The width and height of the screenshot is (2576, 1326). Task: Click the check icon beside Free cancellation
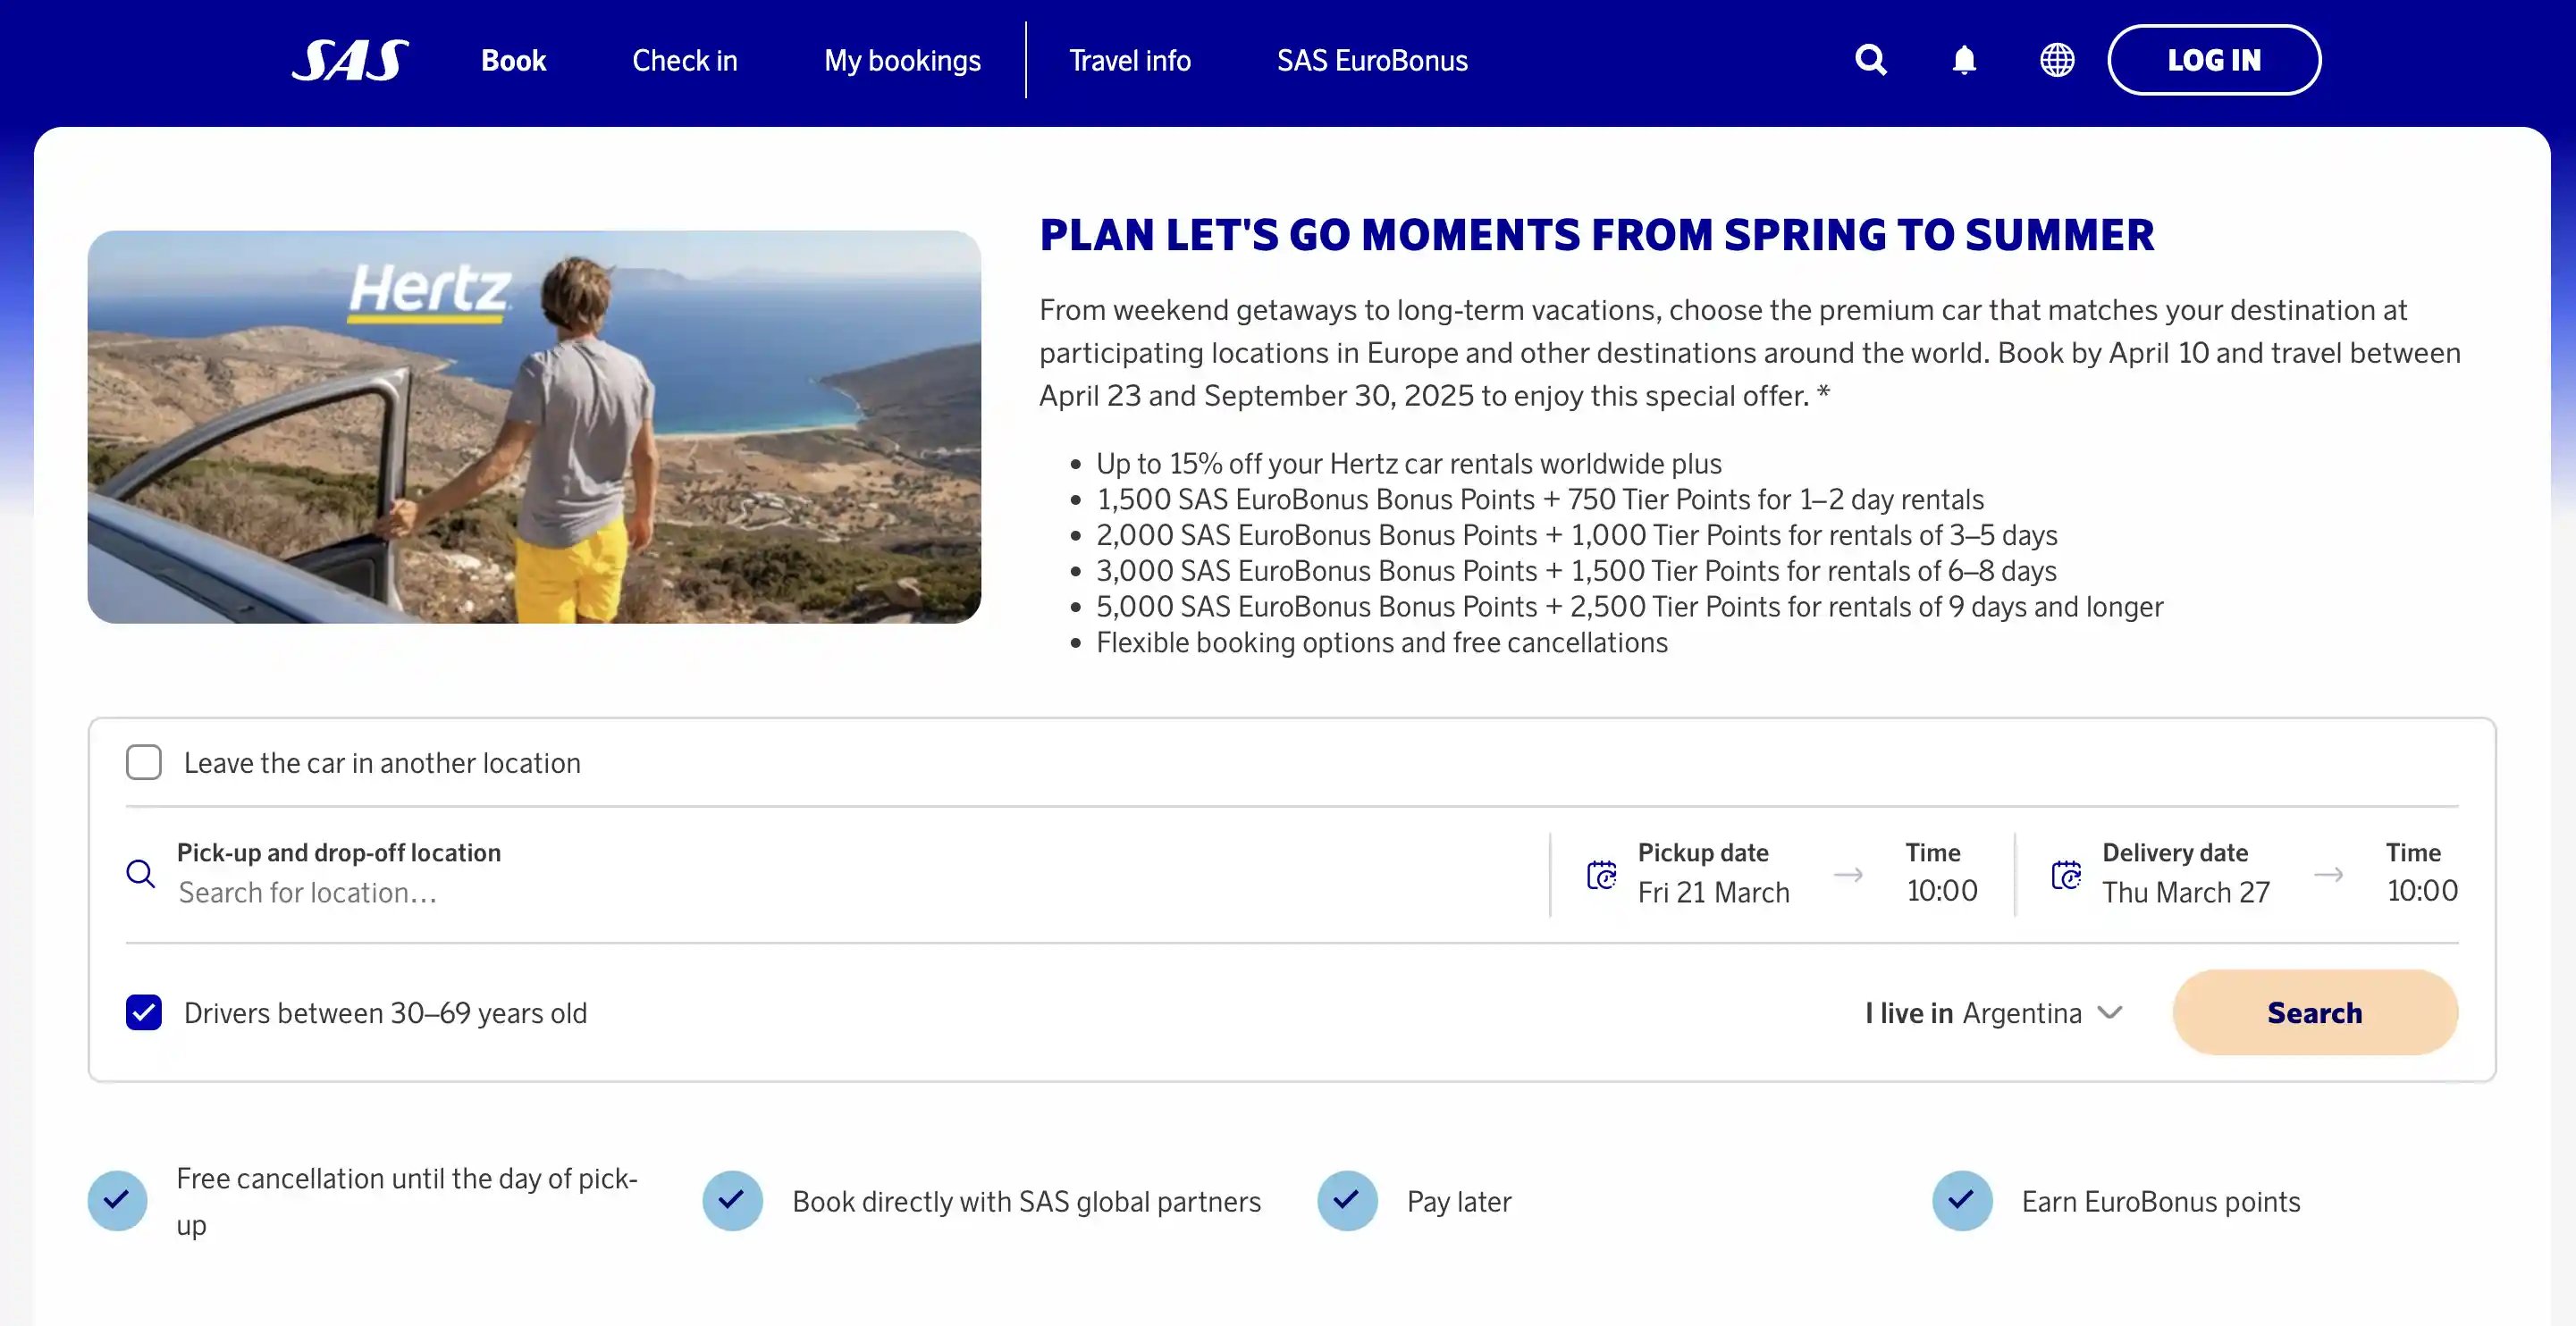tap(117, 1200)
